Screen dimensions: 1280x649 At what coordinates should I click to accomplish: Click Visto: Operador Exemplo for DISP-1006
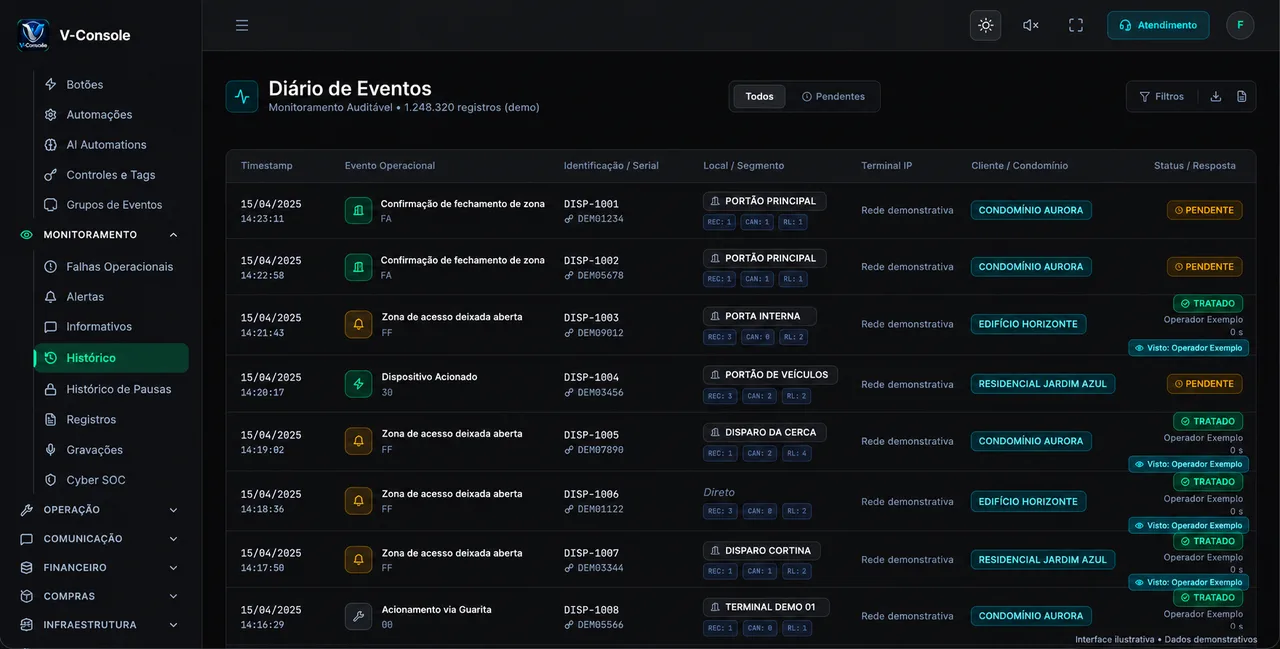1189,525
